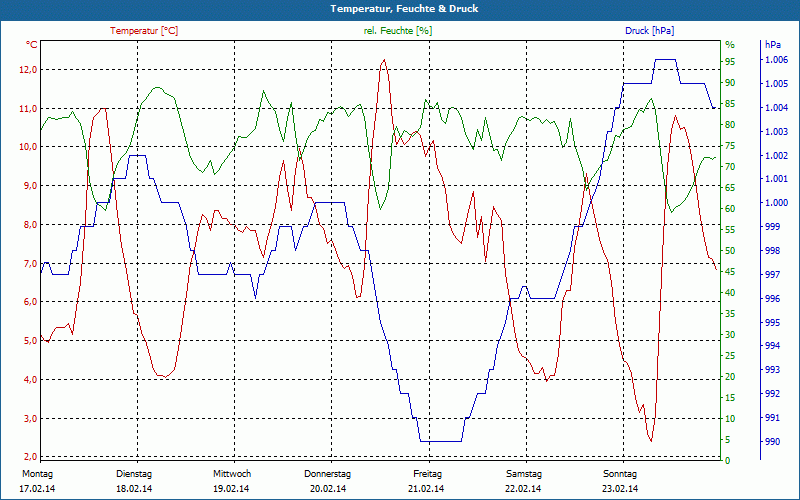
Task: Click the '3,0' temperature axis value
Action: coord(30,418)
